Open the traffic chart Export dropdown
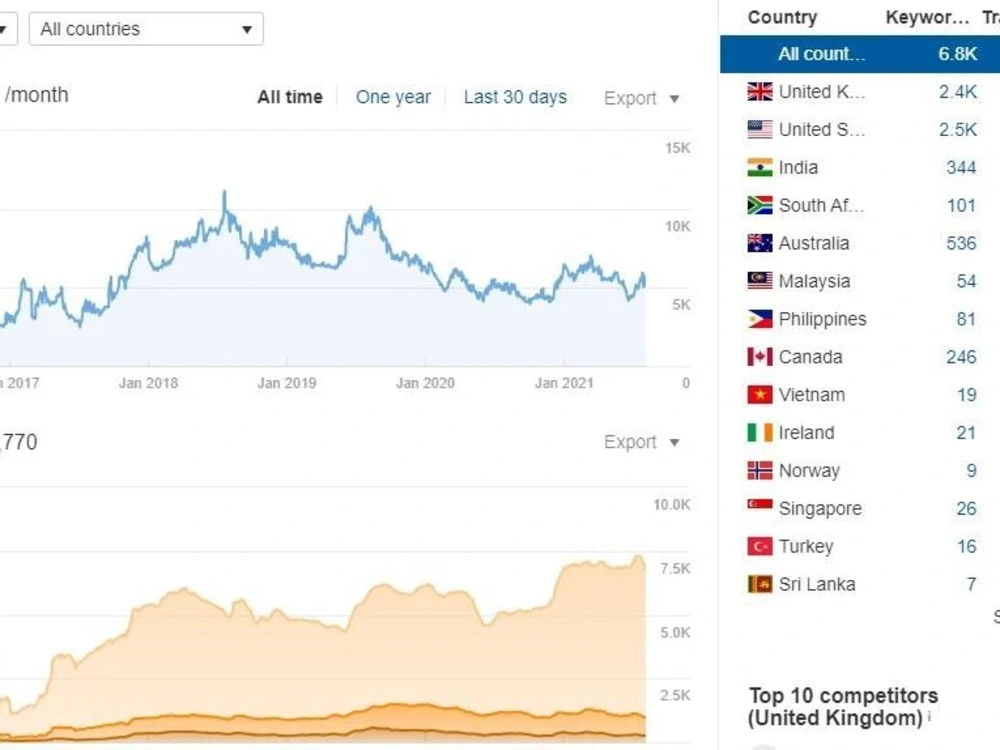This screenshot has height=750, width=1000. tap(642, 98)
